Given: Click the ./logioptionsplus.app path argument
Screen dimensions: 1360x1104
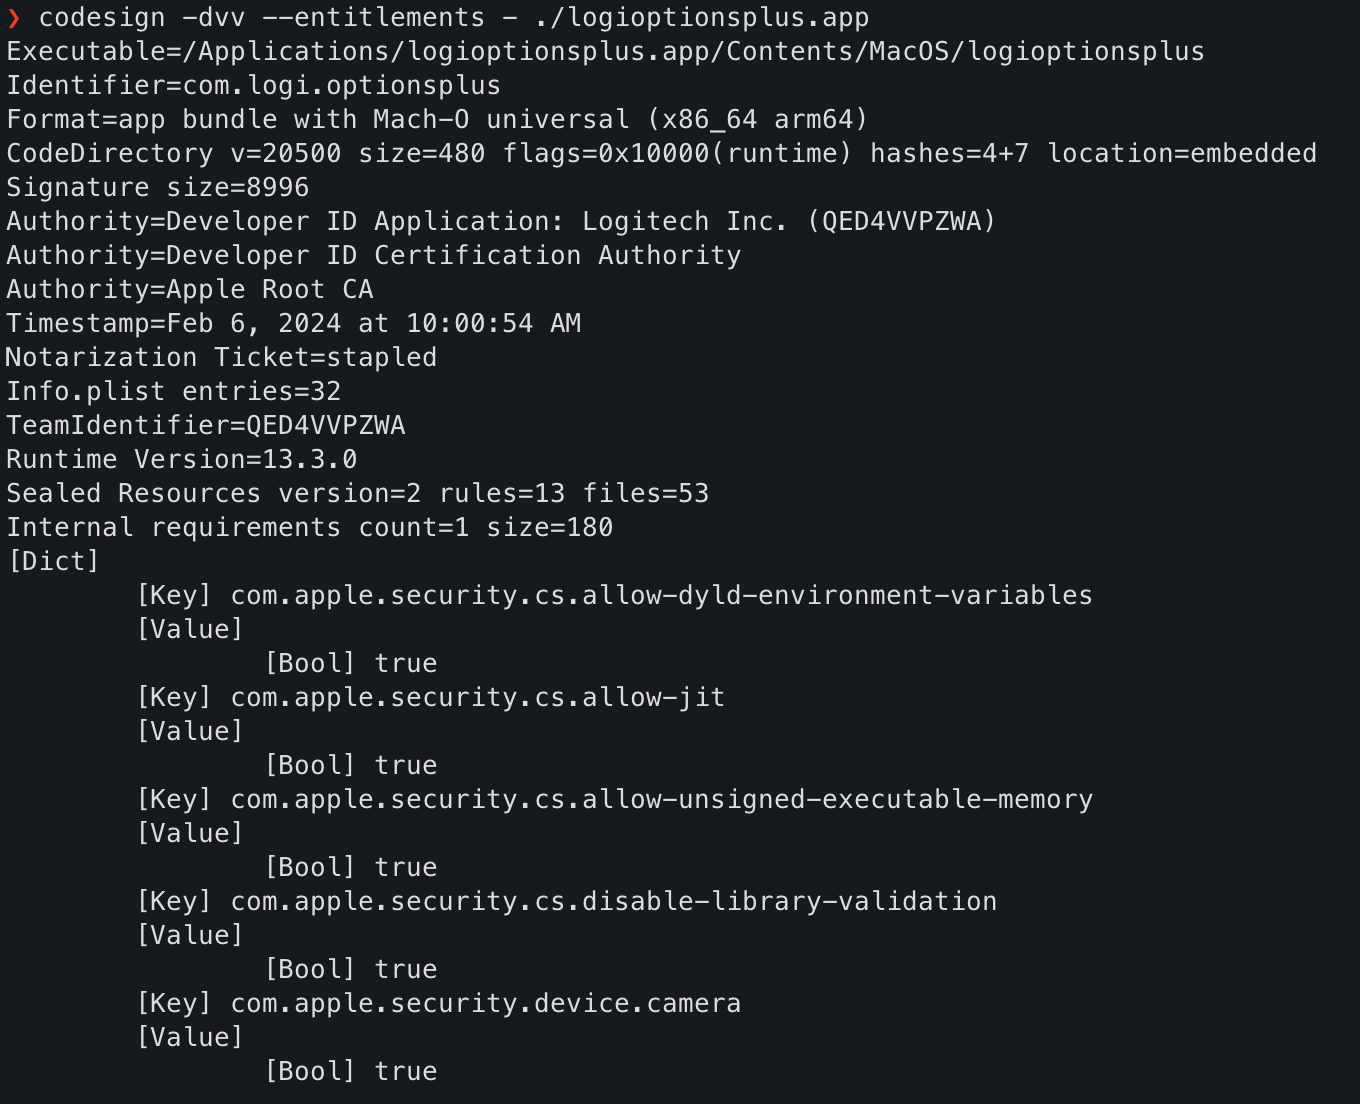Looking at the screenshot, I should [x=701, y=18].
